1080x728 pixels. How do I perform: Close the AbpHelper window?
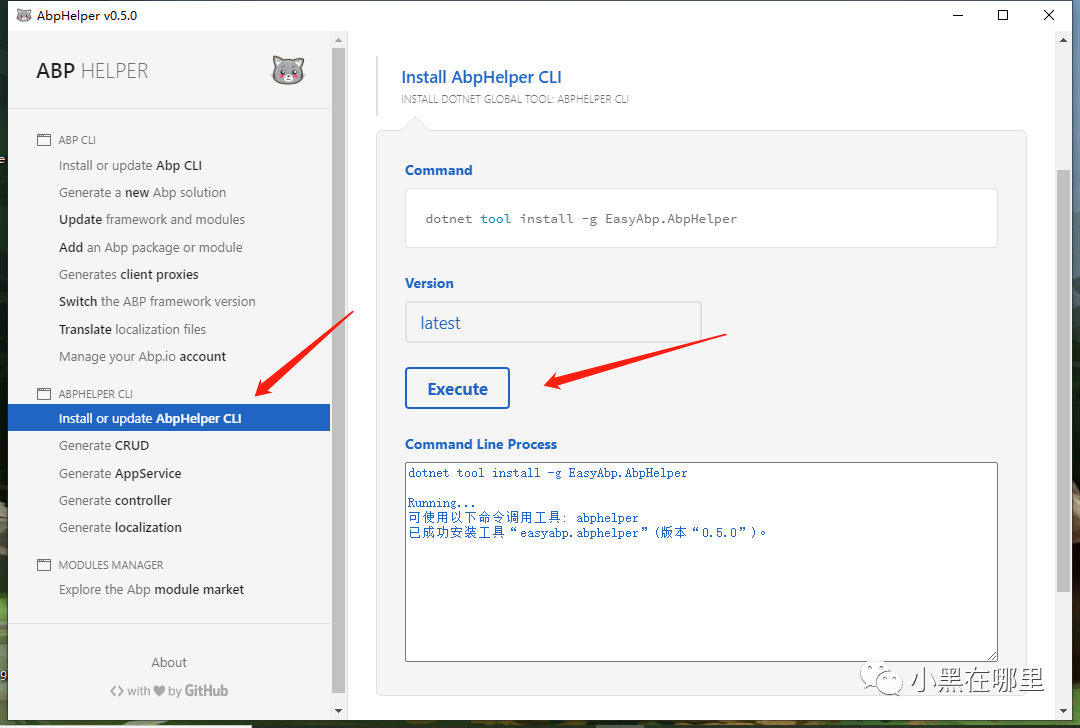pyautogui.click(x=1049, y=15)
